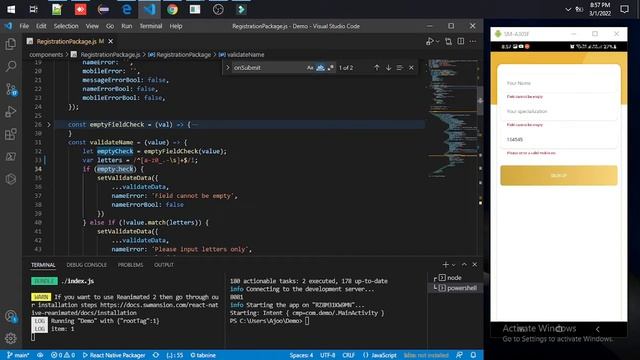This screenshot has height=360, width=640.
Task: Change end of line sequence CRLF
Action: [349, 355]
